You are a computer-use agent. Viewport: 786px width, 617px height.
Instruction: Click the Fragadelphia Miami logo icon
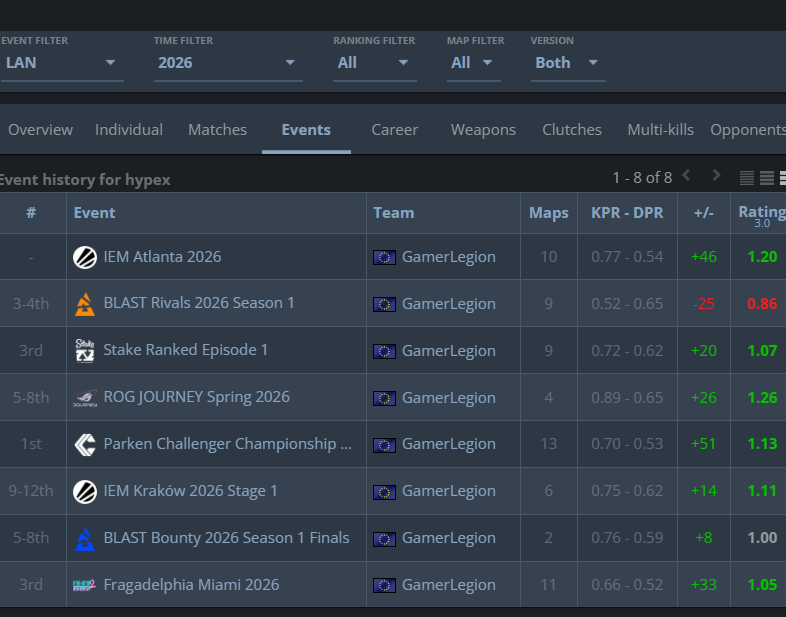pyautogui.click(x=84, y=585)
